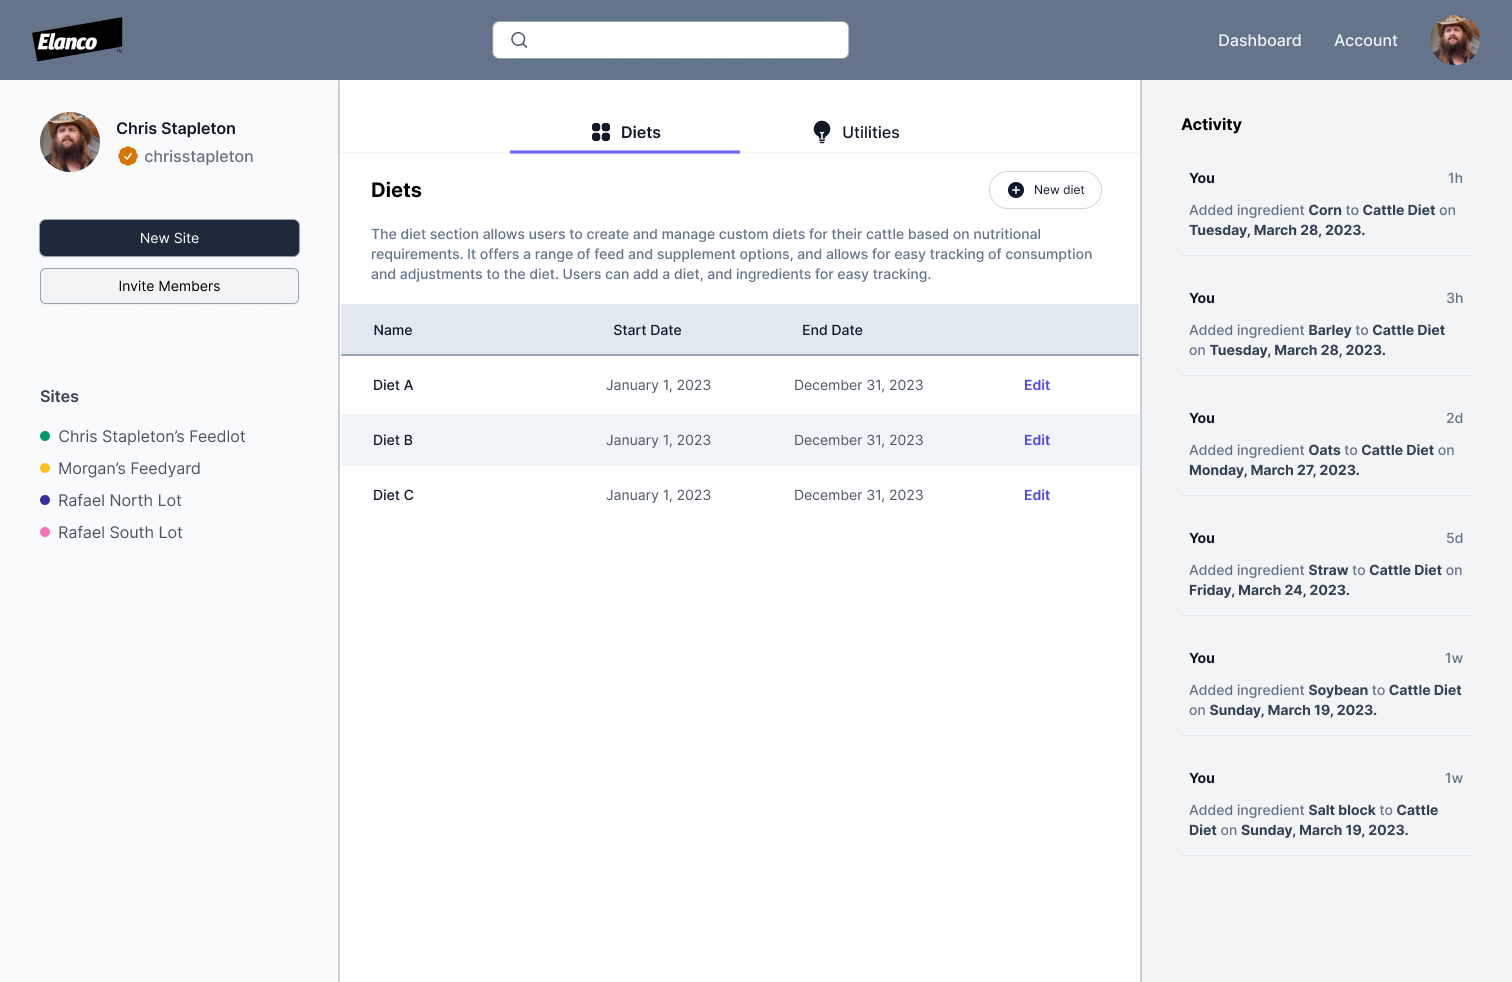The height and width of the screenshot is (982, 1512).
Task: Click the pink dot by Rafael South Lot
Action: click(x=45, y=532)
